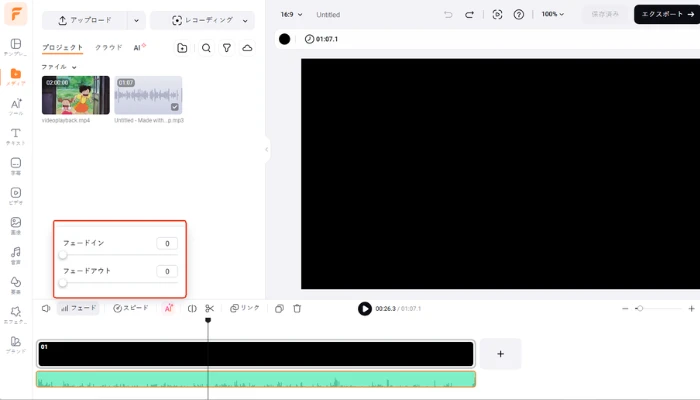
Task: Click the cloud storage icon
Action: [247, 48]
